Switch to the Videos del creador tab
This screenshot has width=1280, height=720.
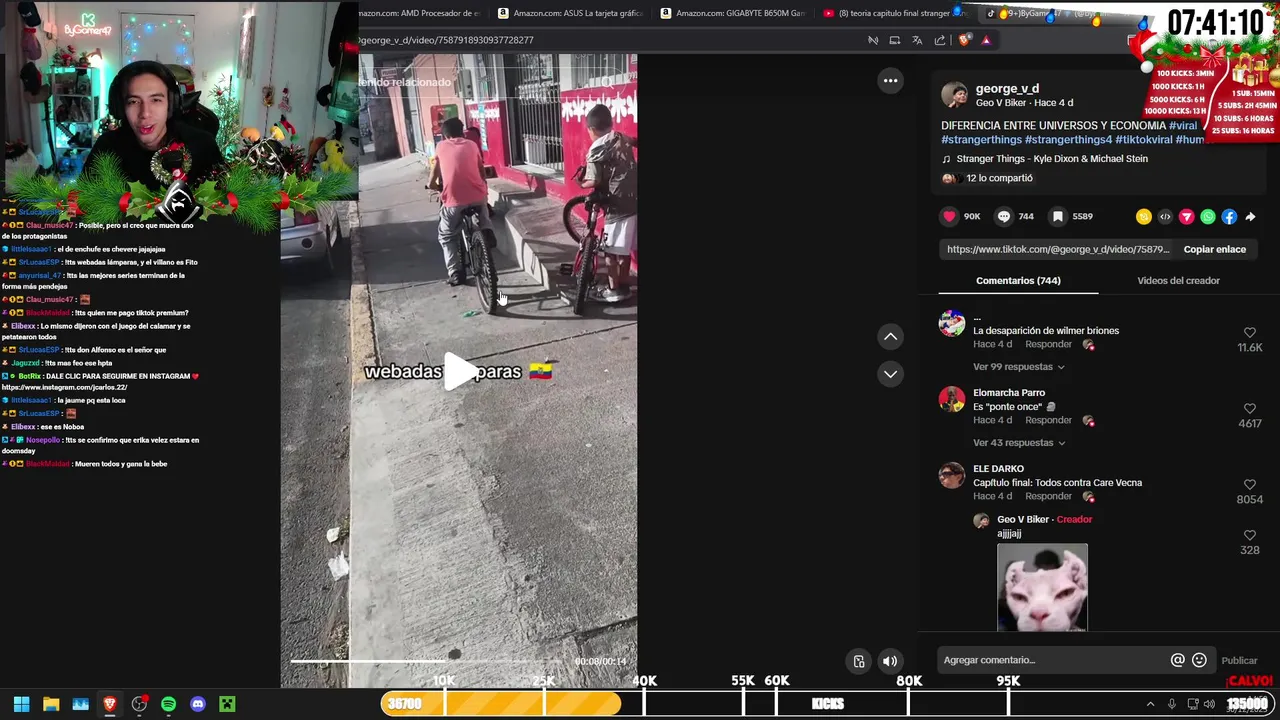(1178, 281)
